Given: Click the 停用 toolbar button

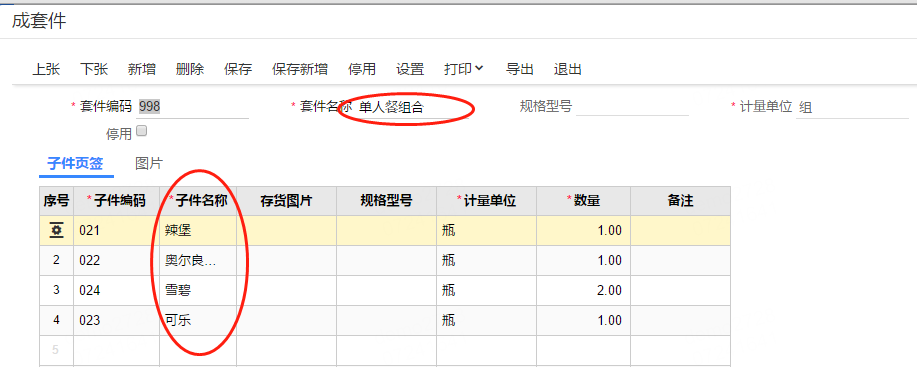Looking at the screenshot, I should tap(362, 70).
